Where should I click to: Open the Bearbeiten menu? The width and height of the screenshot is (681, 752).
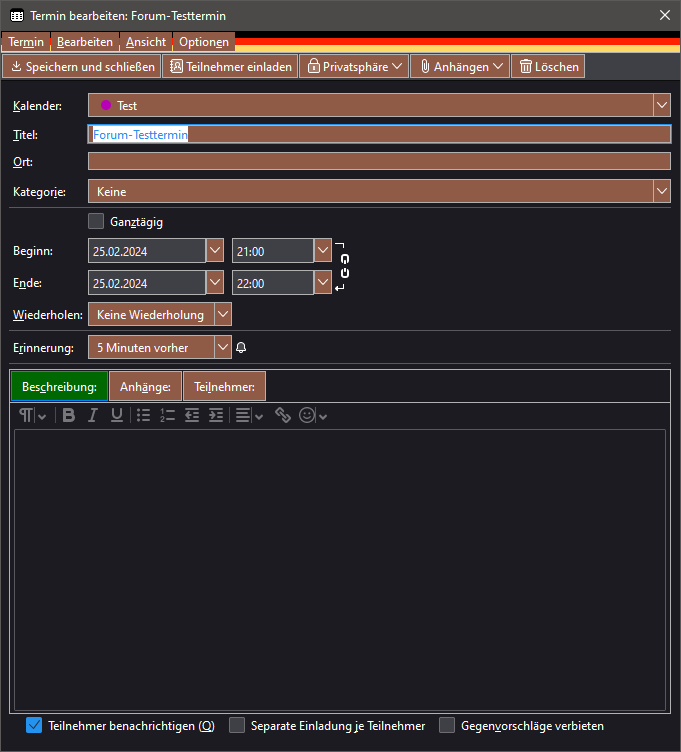[84, 42]
